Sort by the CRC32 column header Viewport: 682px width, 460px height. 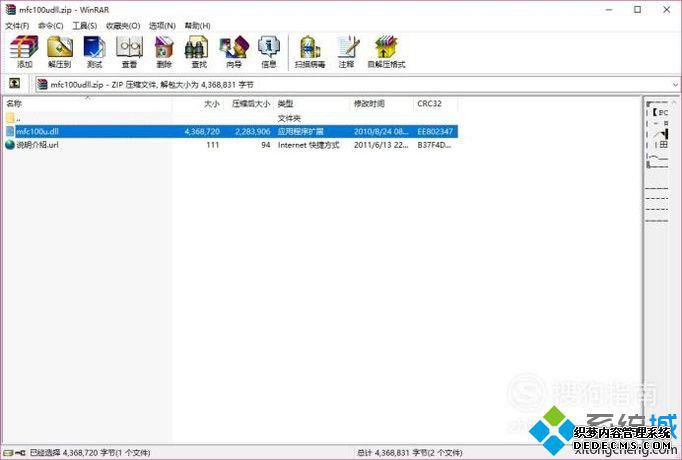(x=435, y=103)
